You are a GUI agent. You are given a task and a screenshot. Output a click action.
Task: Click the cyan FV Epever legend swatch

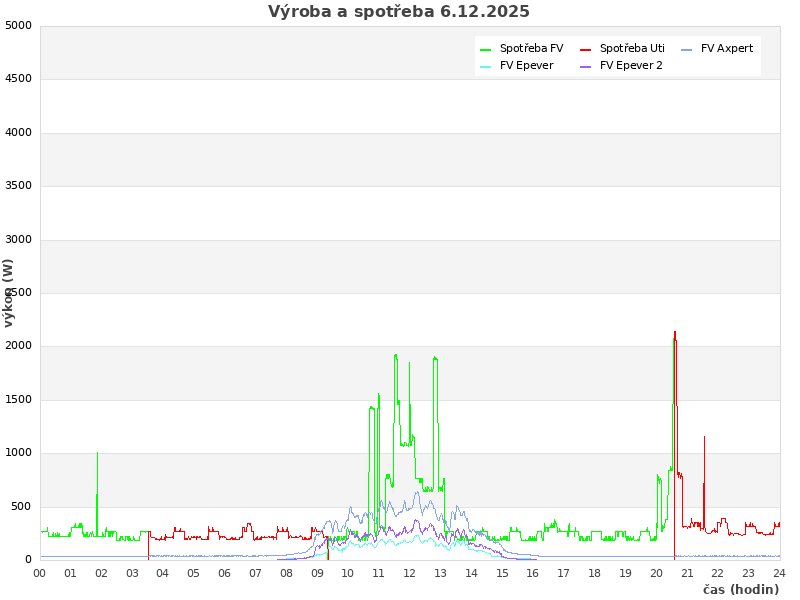485,66
